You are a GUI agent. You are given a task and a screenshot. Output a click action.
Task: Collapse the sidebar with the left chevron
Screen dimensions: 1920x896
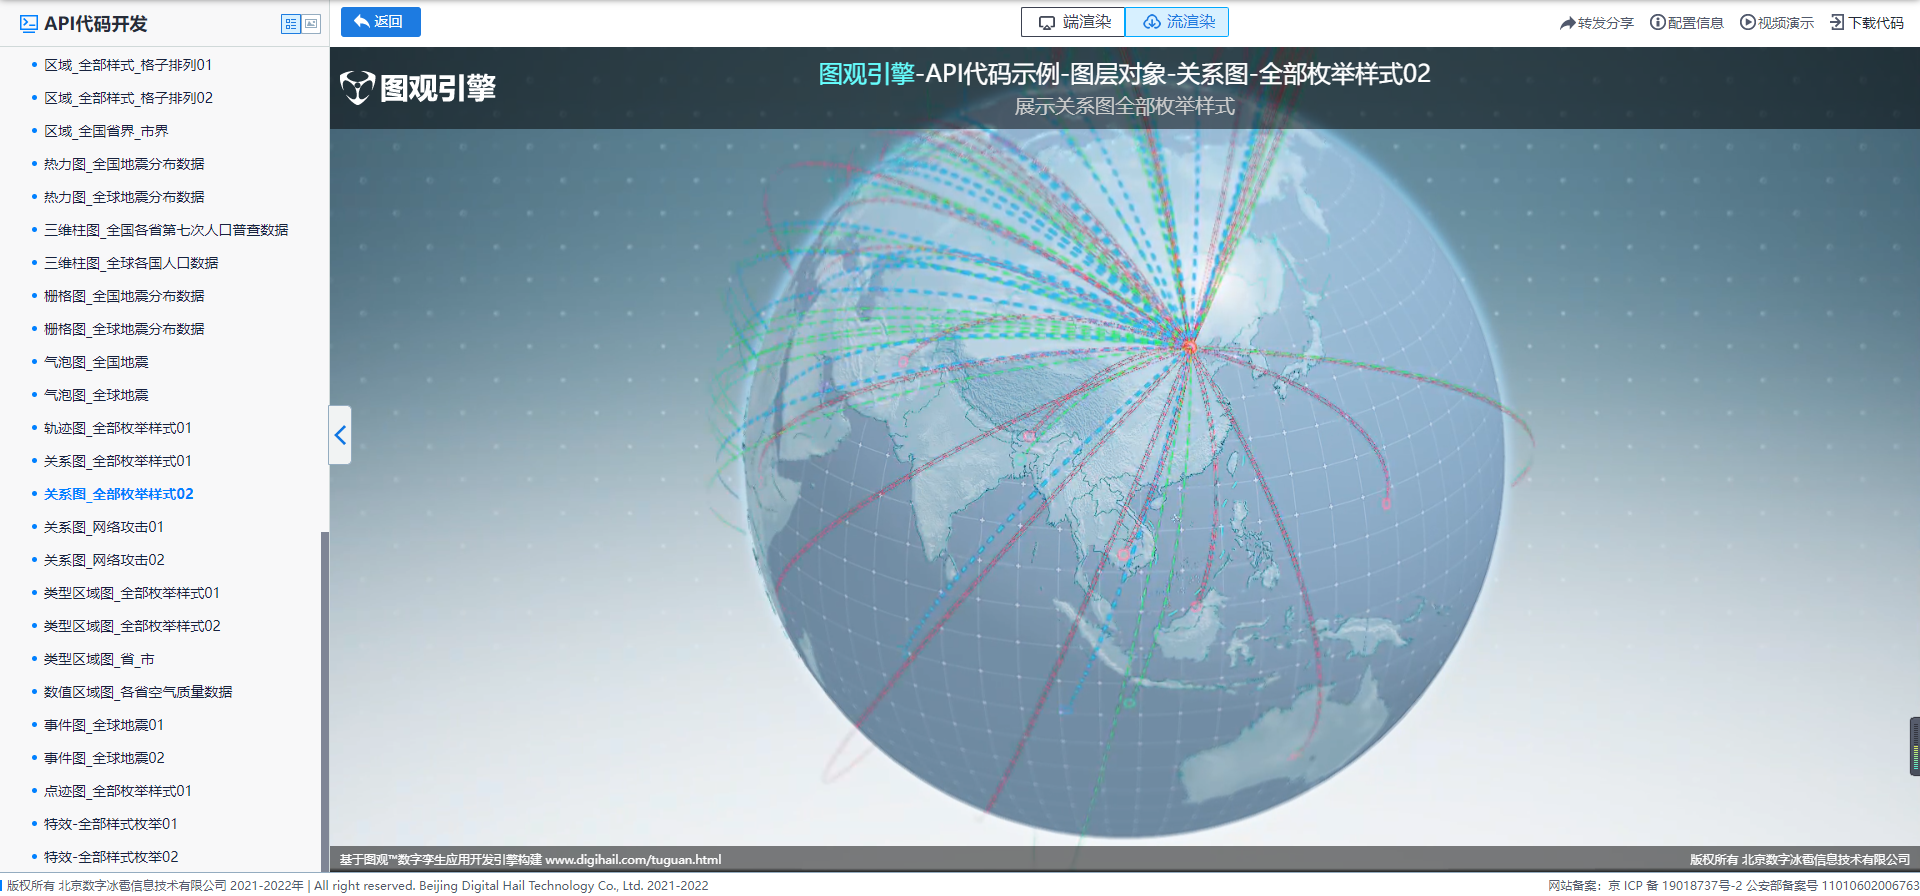coord(340,435)
